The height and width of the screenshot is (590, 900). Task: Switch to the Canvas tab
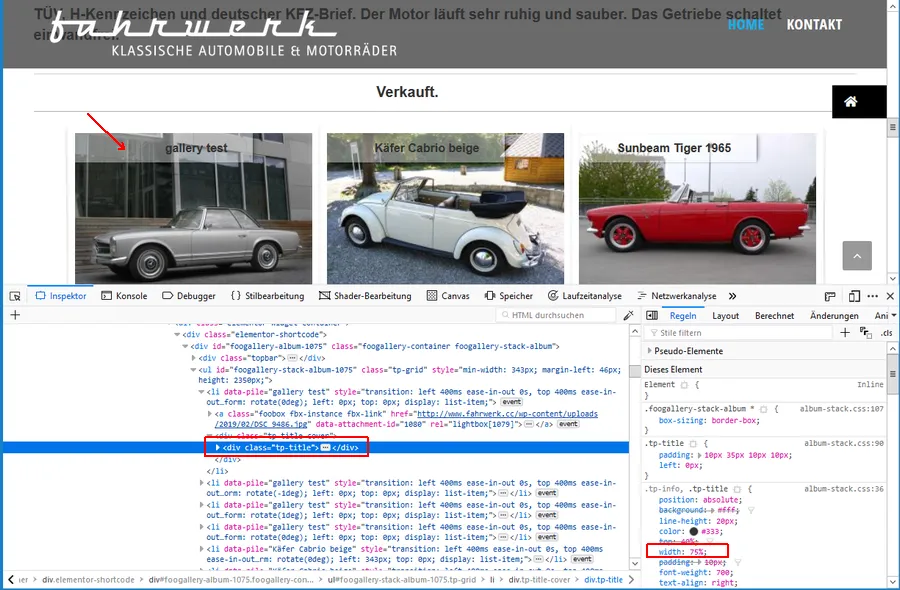448,296
